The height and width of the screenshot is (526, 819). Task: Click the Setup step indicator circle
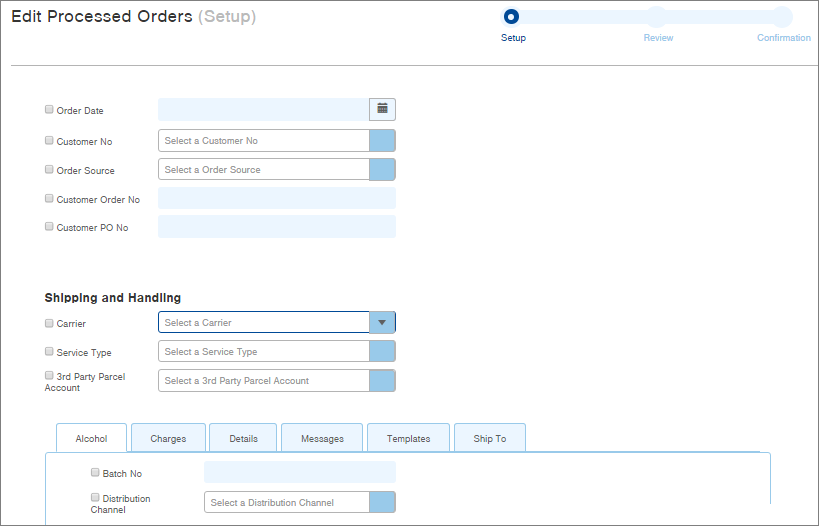click(511, 17)
